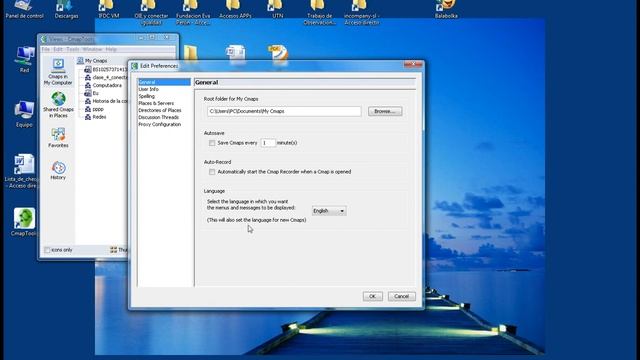
Task: Select the My Cmaps root folder
Action: (92, 60)
